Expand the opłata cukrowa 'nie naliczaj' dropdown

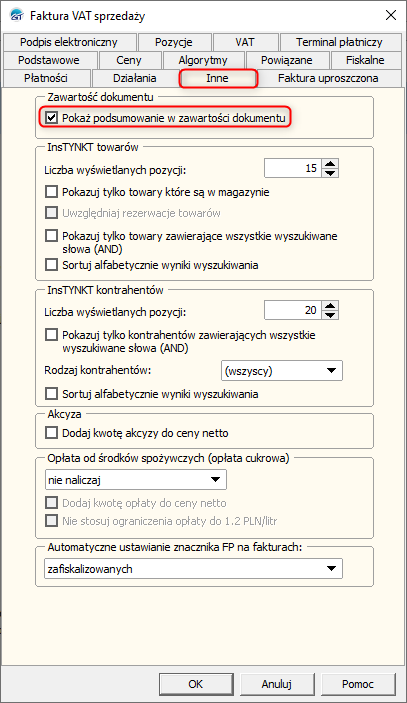click(136, 480)
